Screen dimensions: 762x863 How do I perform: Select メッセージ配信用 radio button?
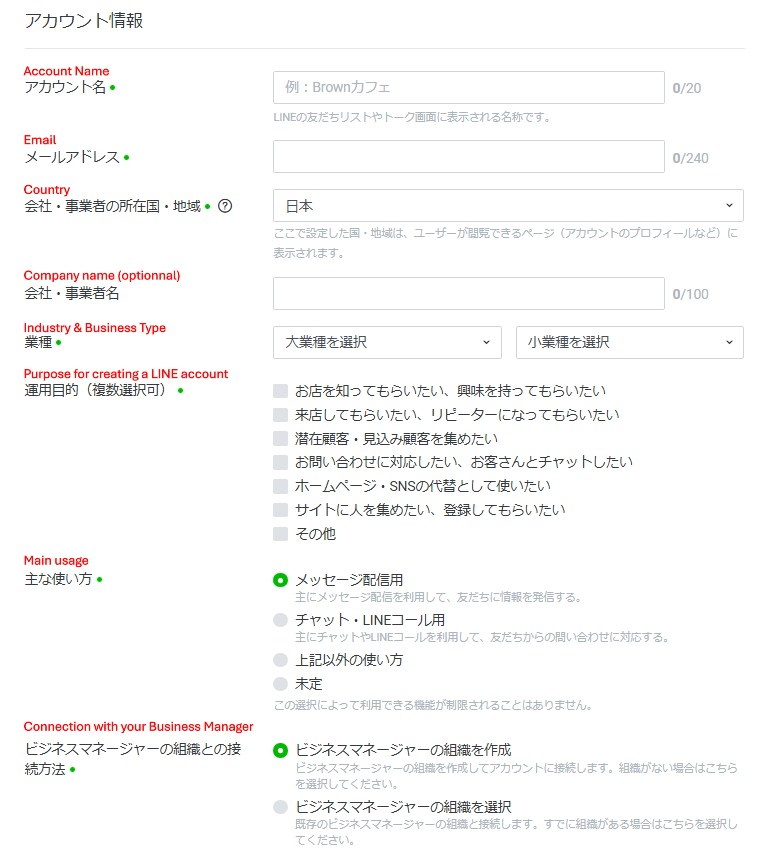point(281,580)
